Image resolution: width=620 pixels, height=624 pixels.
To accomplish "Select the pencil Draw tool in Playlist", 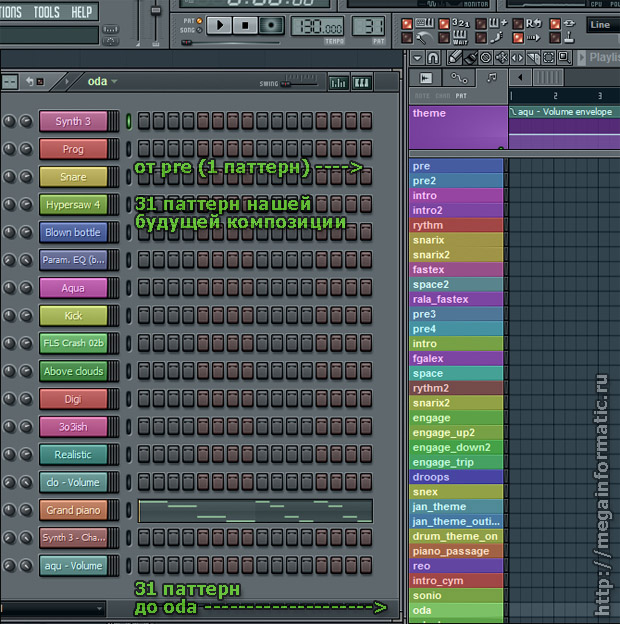I will pyautogui.click(x=454, y=58).
